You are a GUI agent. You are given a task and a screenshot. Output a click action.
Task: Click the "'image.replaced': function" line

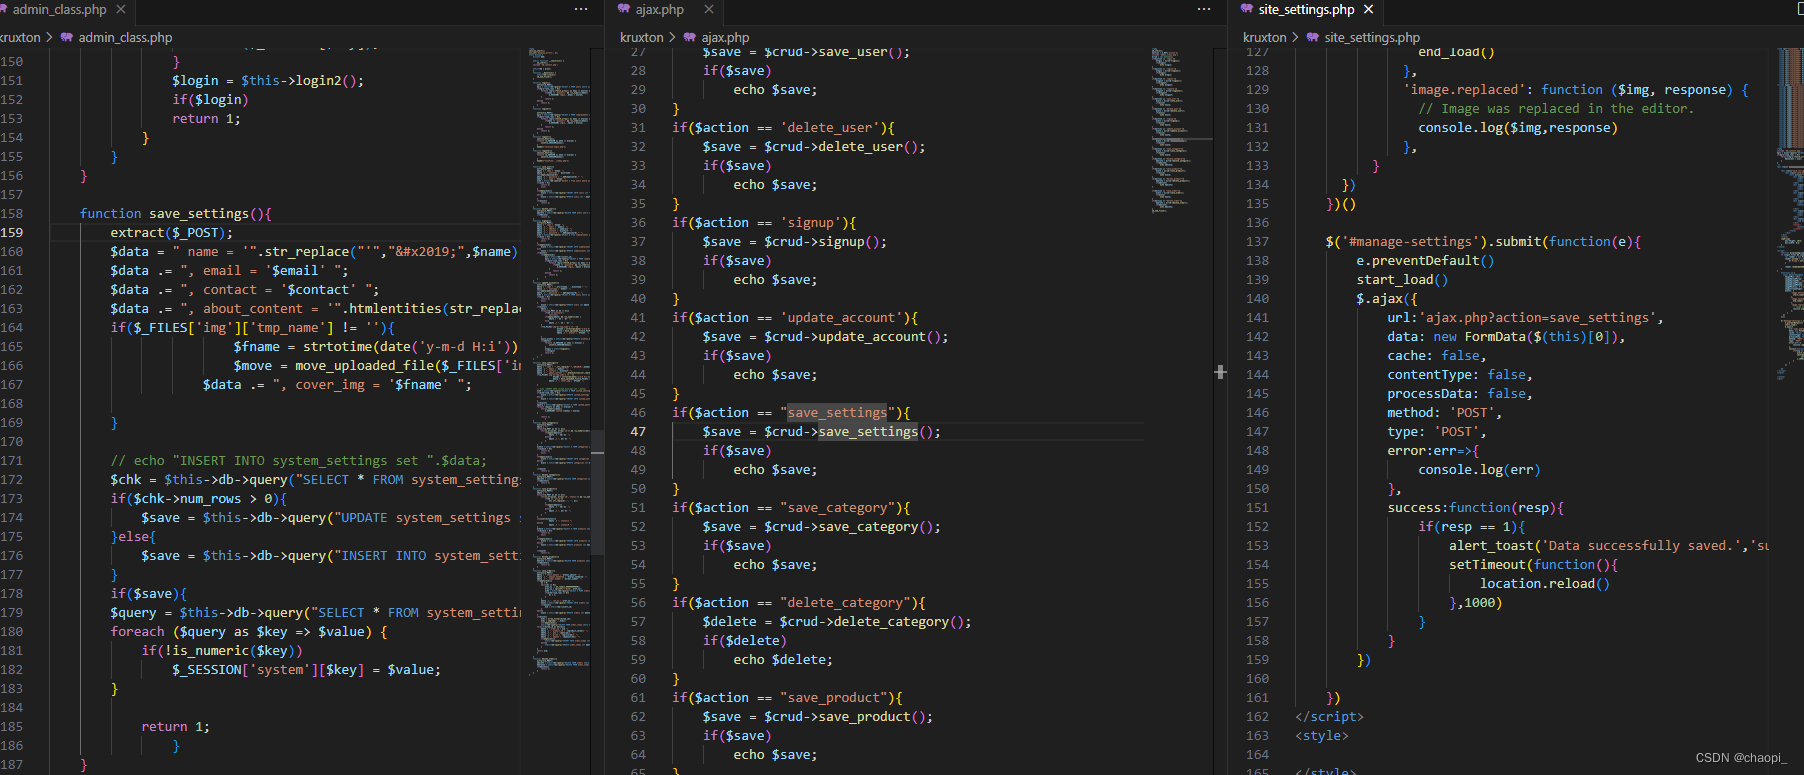coord(1576,90)
